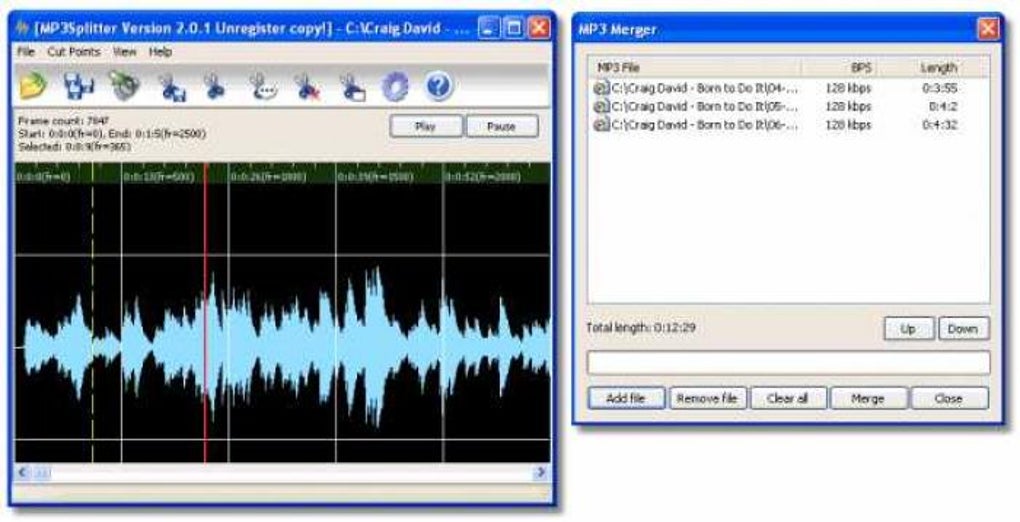This screenshot has height=522, width=1020.
Task: Close the MP3 Merger window with red X
Action: point(988,29)
